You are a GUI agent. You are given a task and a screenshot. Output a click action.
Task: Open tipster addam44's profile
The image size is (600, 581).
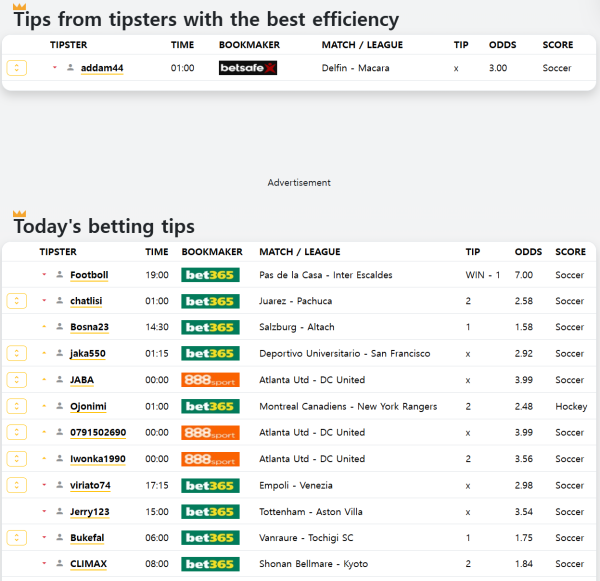102,68
